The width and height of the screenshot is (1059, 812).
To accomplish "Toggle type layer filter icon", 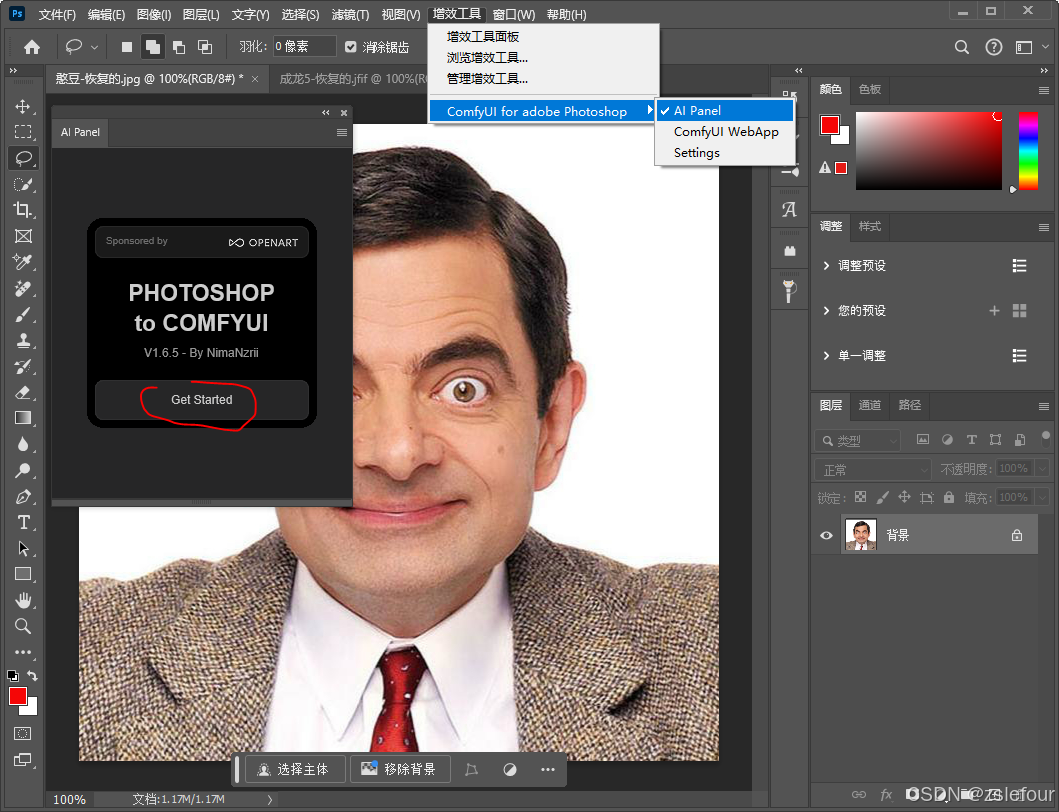I will [x=971, y=440].
